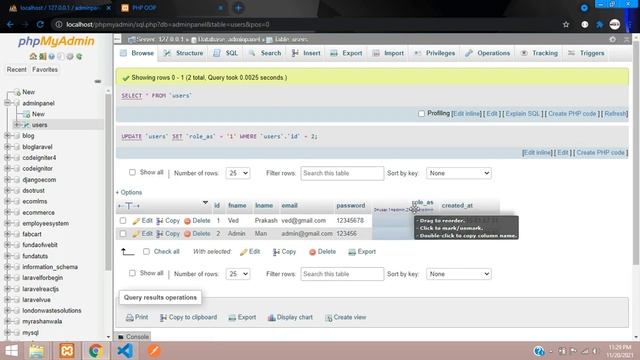Screen dimensions: 640x360
Task: Expand the blog database node
Action: (7, 136)
